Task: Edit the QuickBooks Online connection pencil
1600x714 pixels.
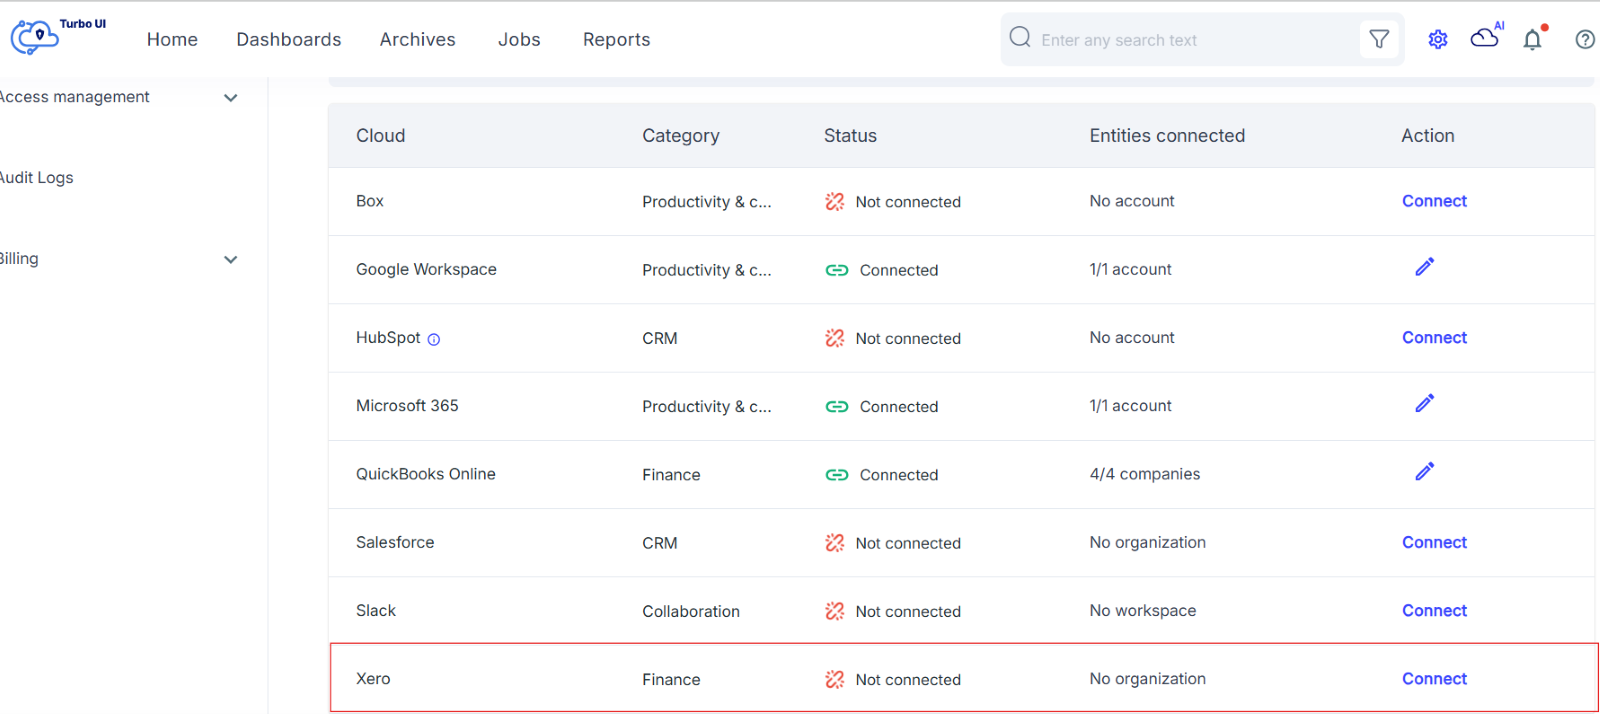Action: pos(1425,471)
